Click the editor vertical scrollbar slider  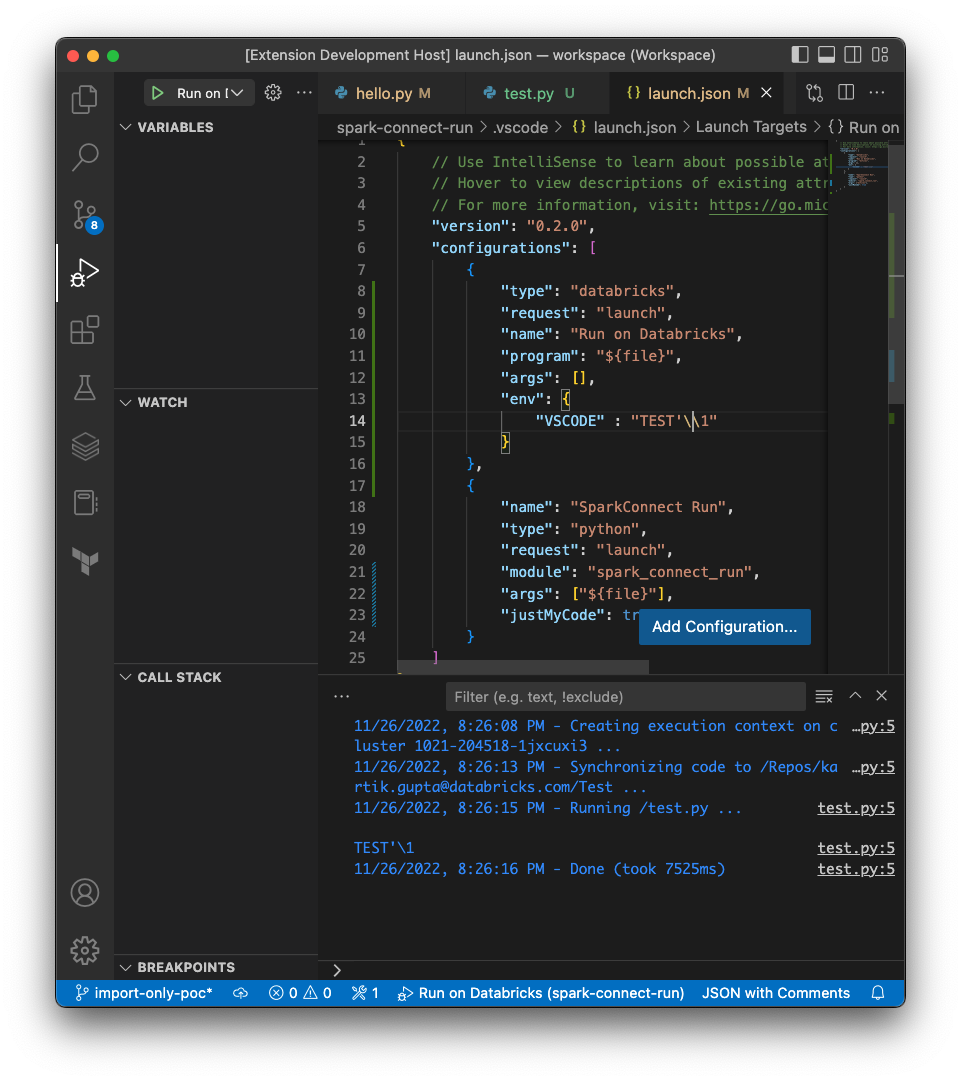[x=896, y=272]
